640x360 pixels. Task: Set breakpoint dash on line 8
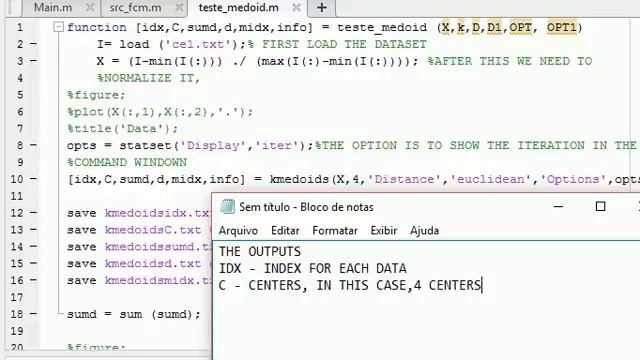pos(33,145)
